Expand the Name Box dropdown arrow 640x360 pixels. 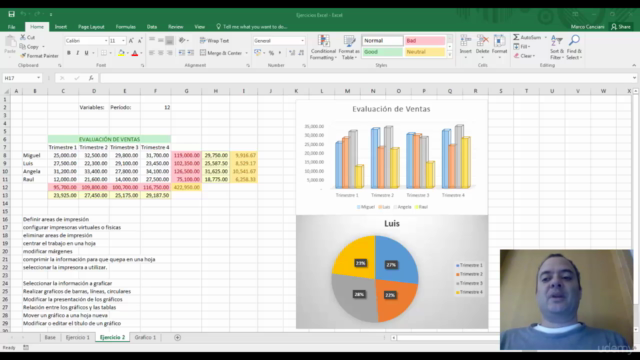point(38,78)
